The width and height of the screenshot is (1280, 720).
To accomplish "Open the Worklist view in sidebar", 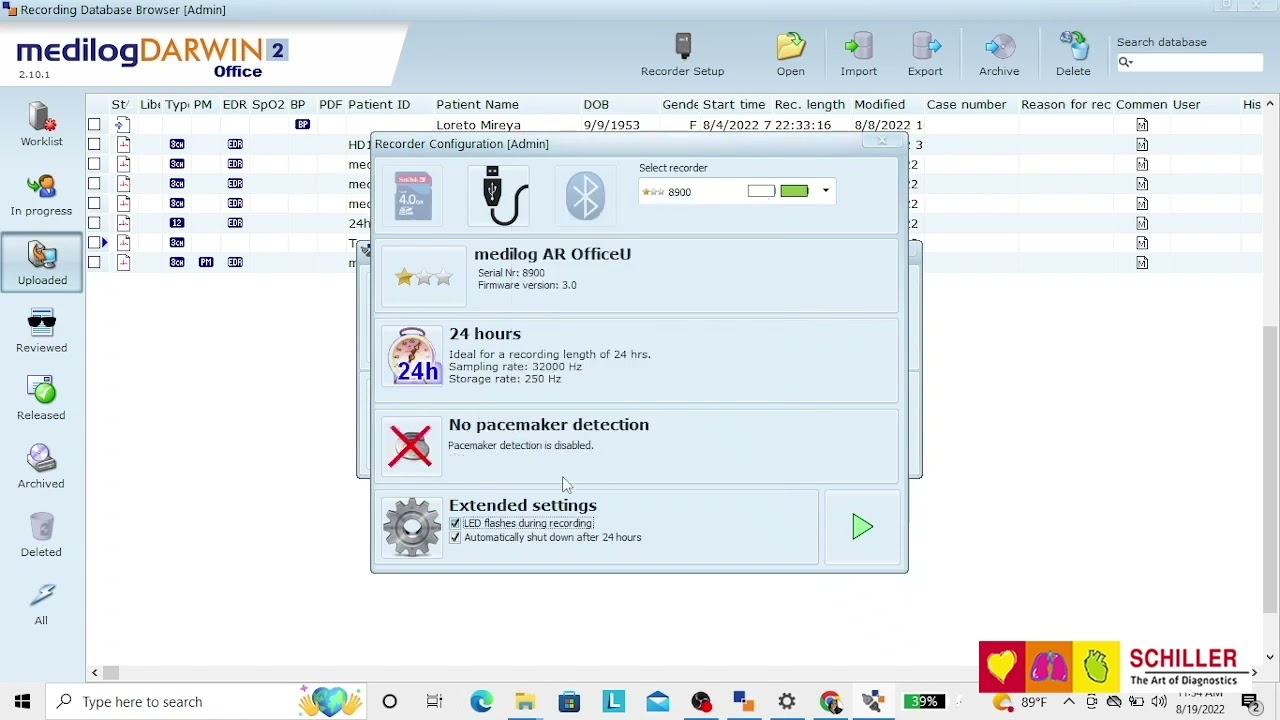I will [x=41, y=124].
